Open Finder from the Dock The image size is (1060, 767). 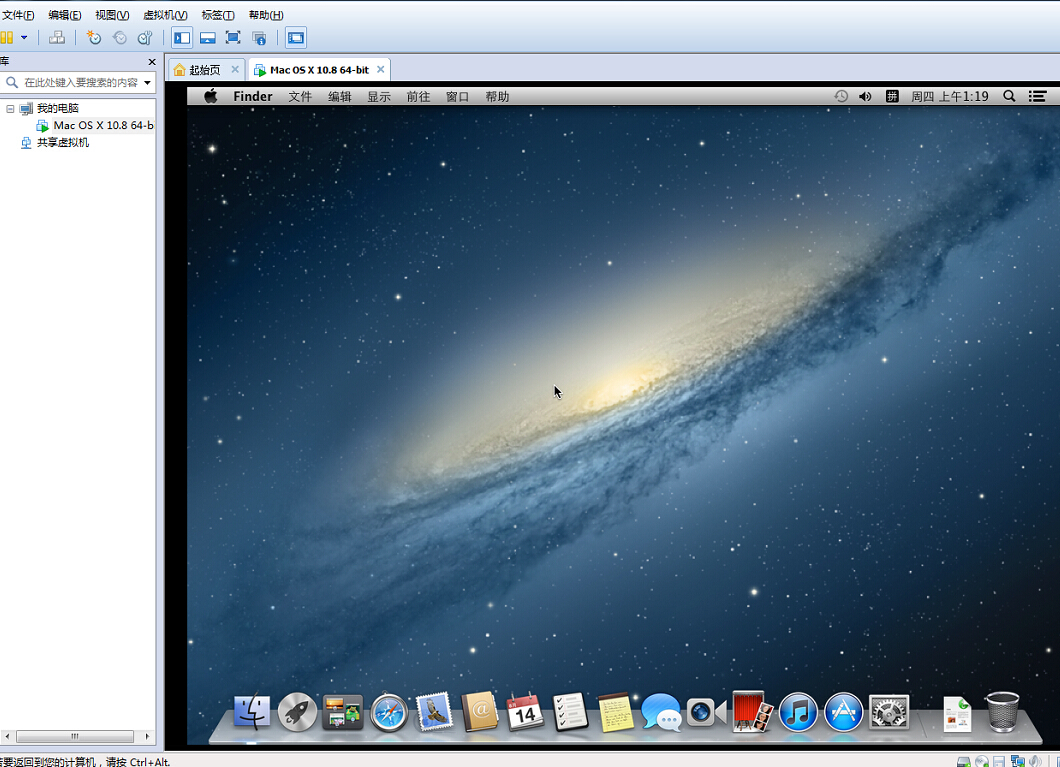click(x=251, y=712)
